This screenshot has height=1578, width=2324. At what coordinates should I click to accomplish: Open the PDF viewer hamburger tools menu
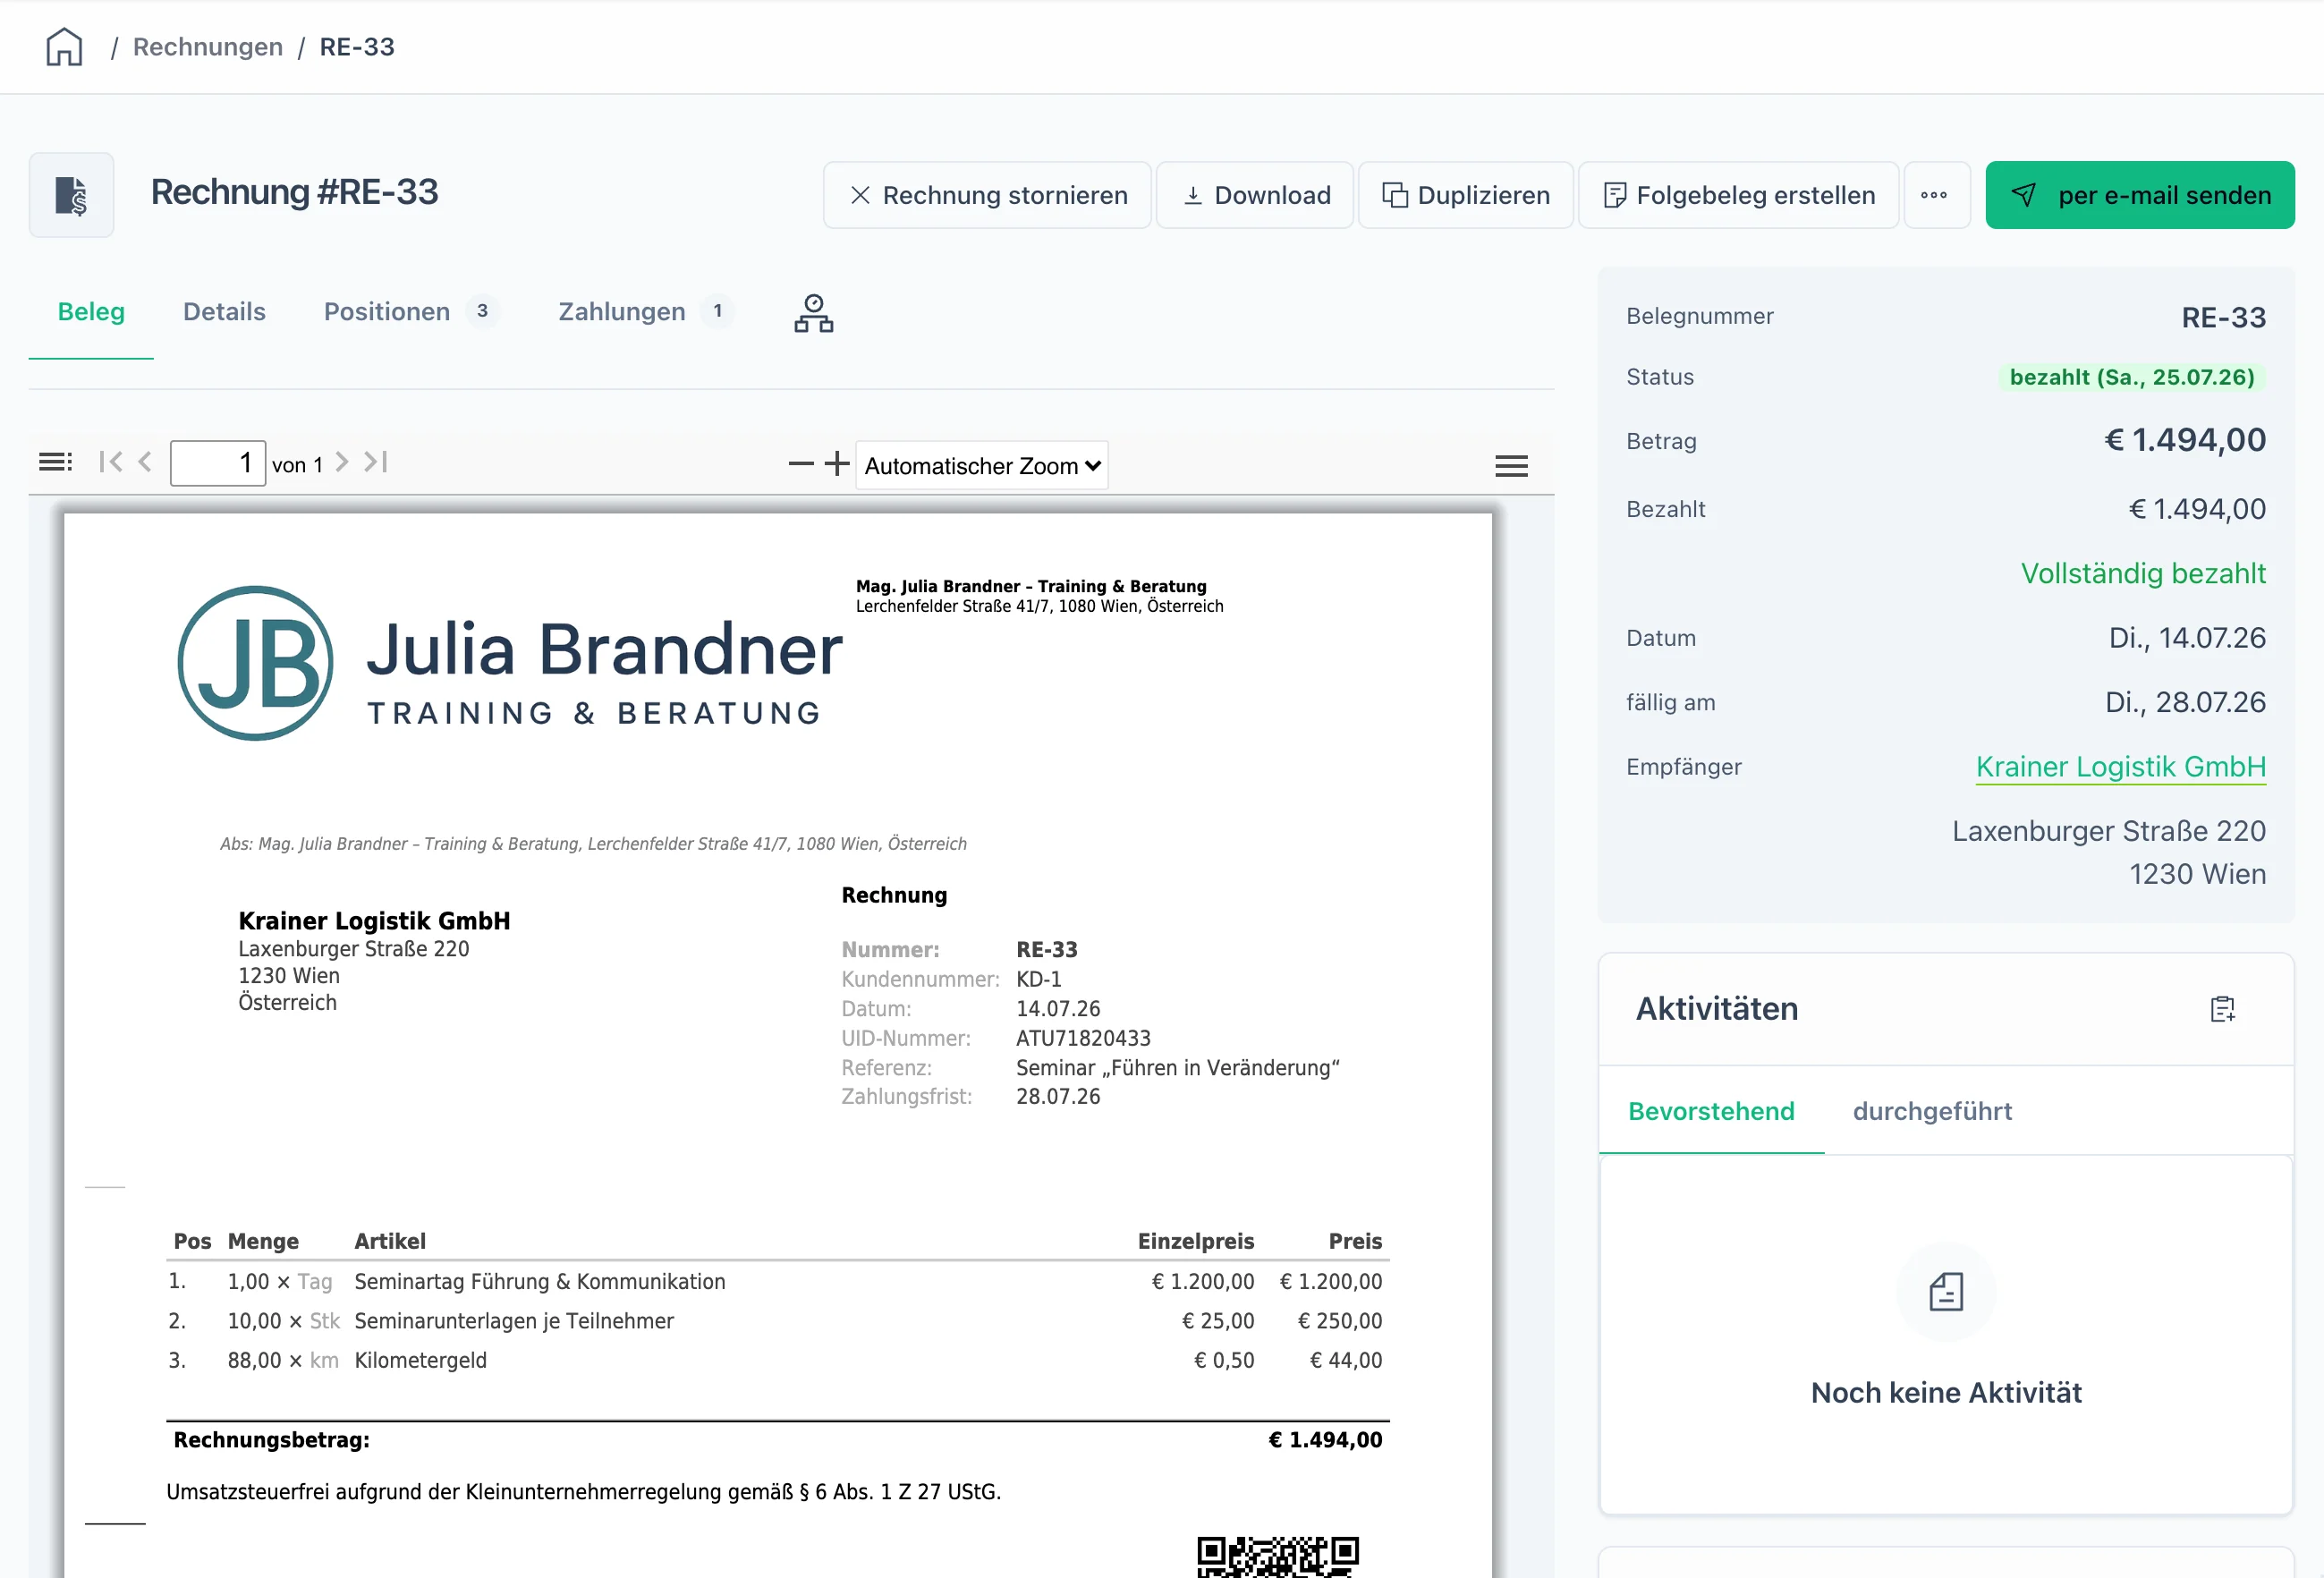pyautogui.click(x=1511, y=466)
